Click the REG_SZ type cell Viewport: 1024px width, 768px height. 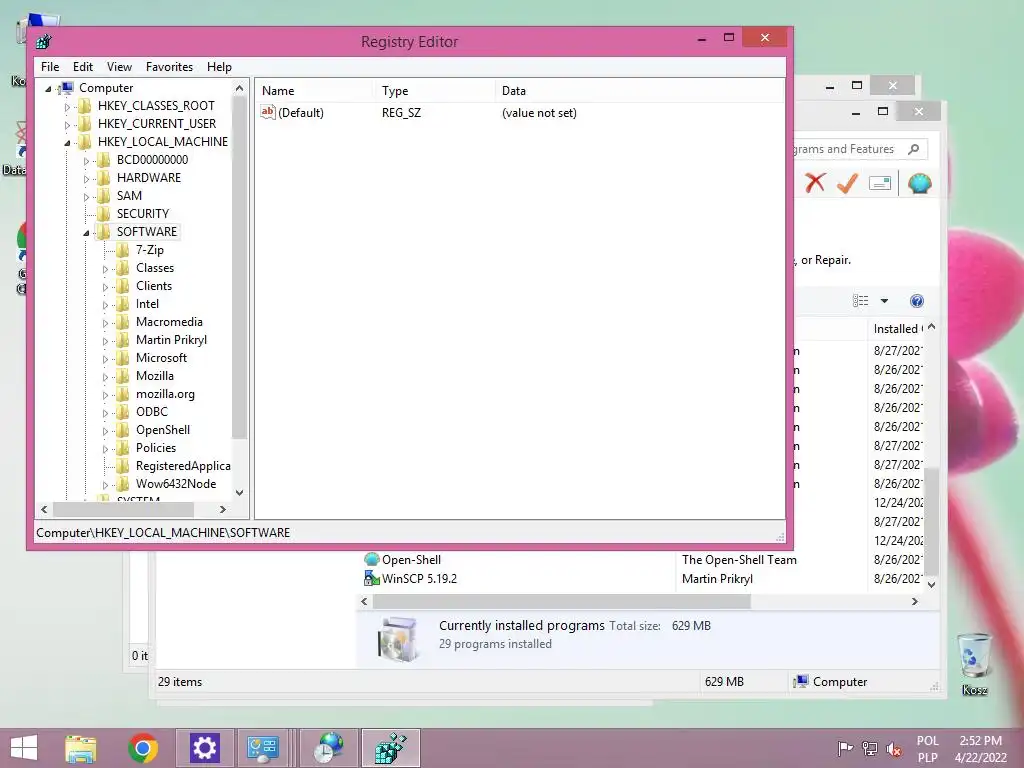pyautogui.click(x=401, y=113)
